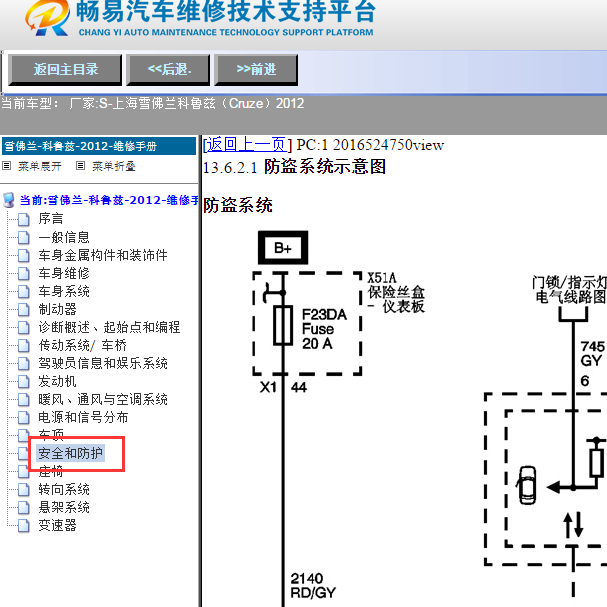
Task: Select 电源和信号分布 tree item
Action: (x=83, y=417)
